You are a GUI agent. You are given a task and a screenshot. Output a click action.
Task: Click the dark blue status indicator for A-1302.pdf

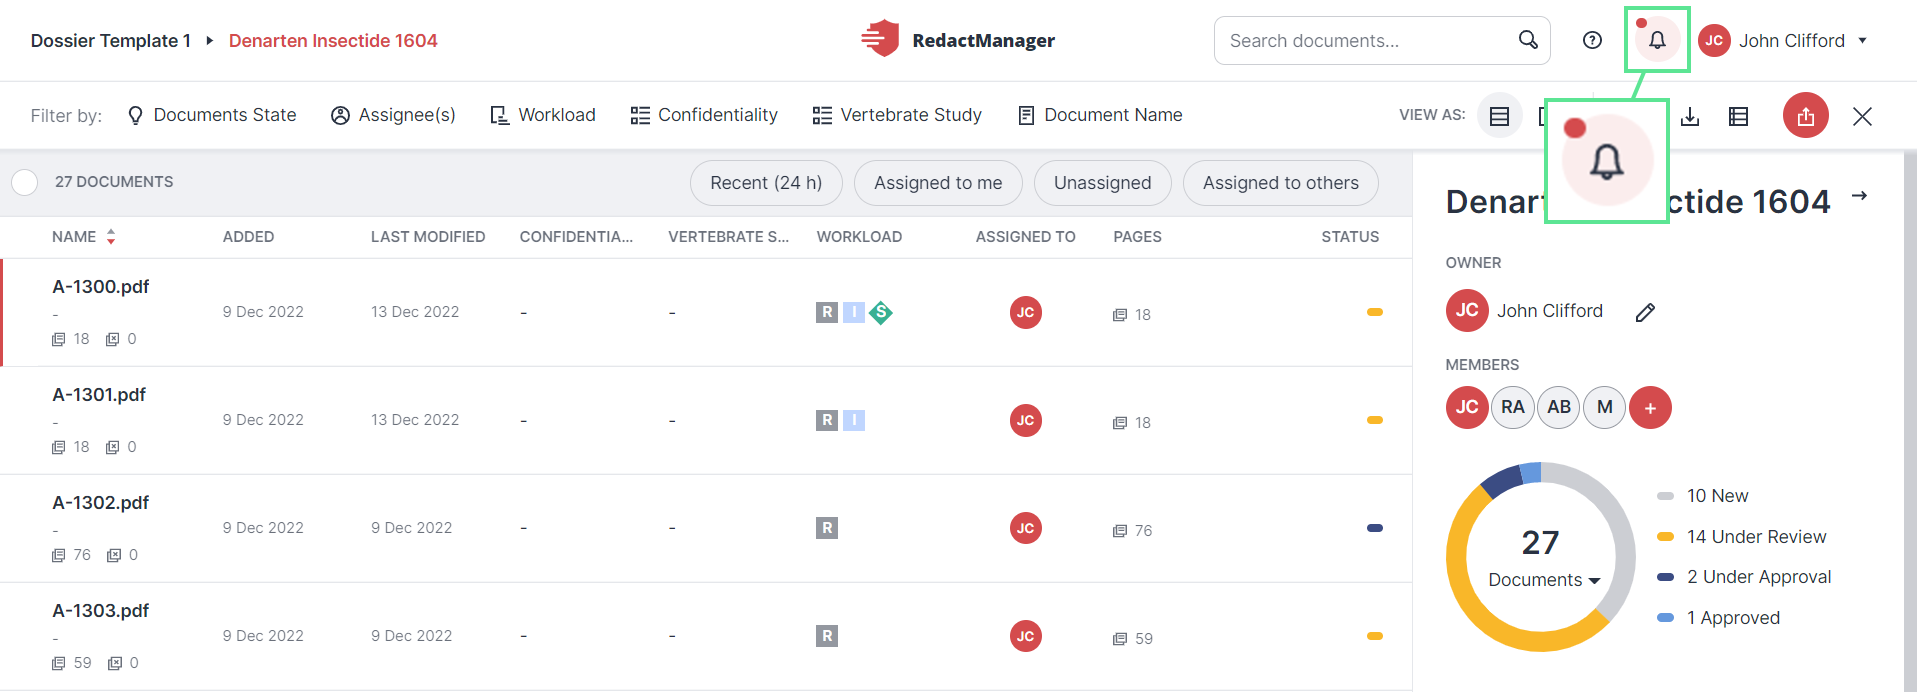pyautogui.click(x=1375, y=528)
